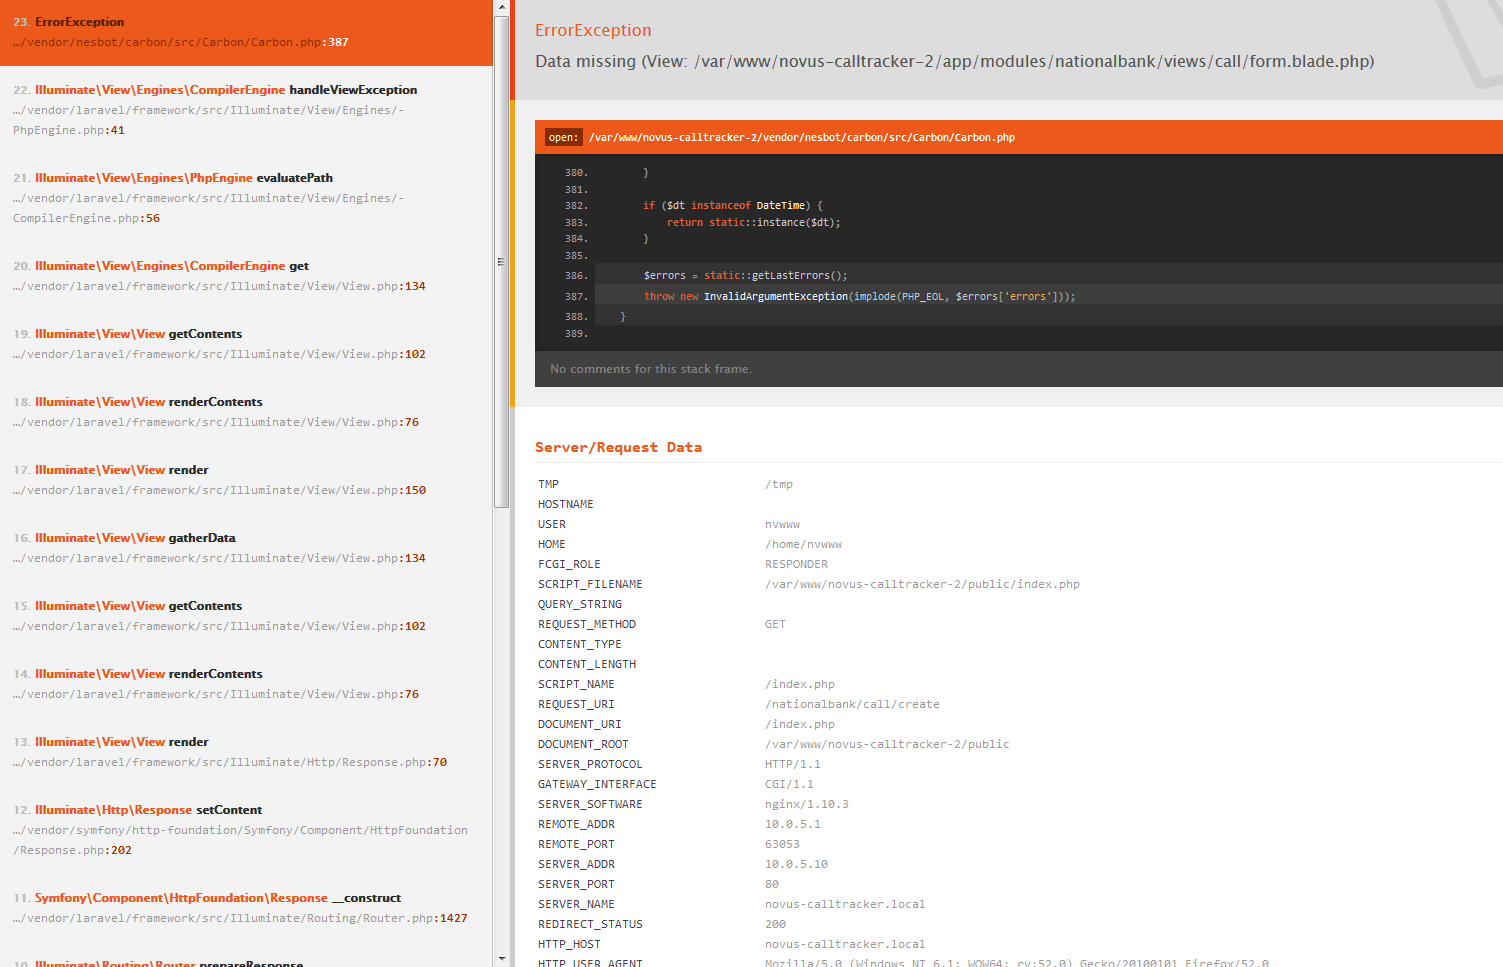Click SERVER_NAME value 'novus-calltracker.local'

(845, 904)
